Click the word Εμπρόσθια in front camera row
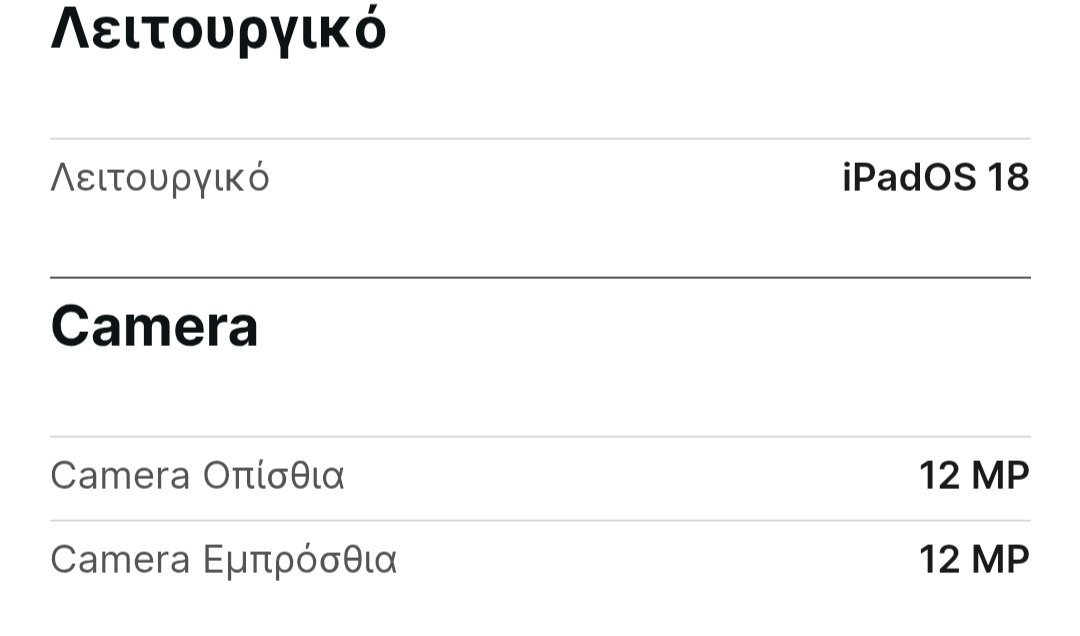Image resolution: width=1080 pixels, height=636 pixels. [x=300, y=560]
